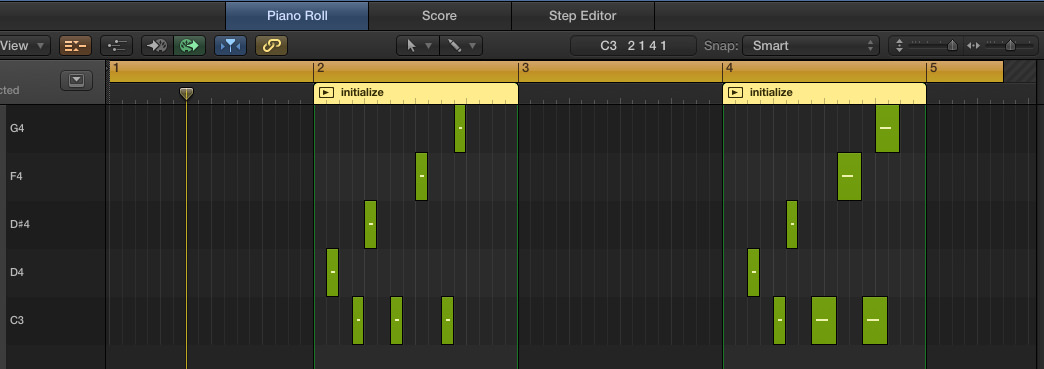Select the initialize region at bar 4
This screenshot has width=1044, height=369.
pos(824,93)
